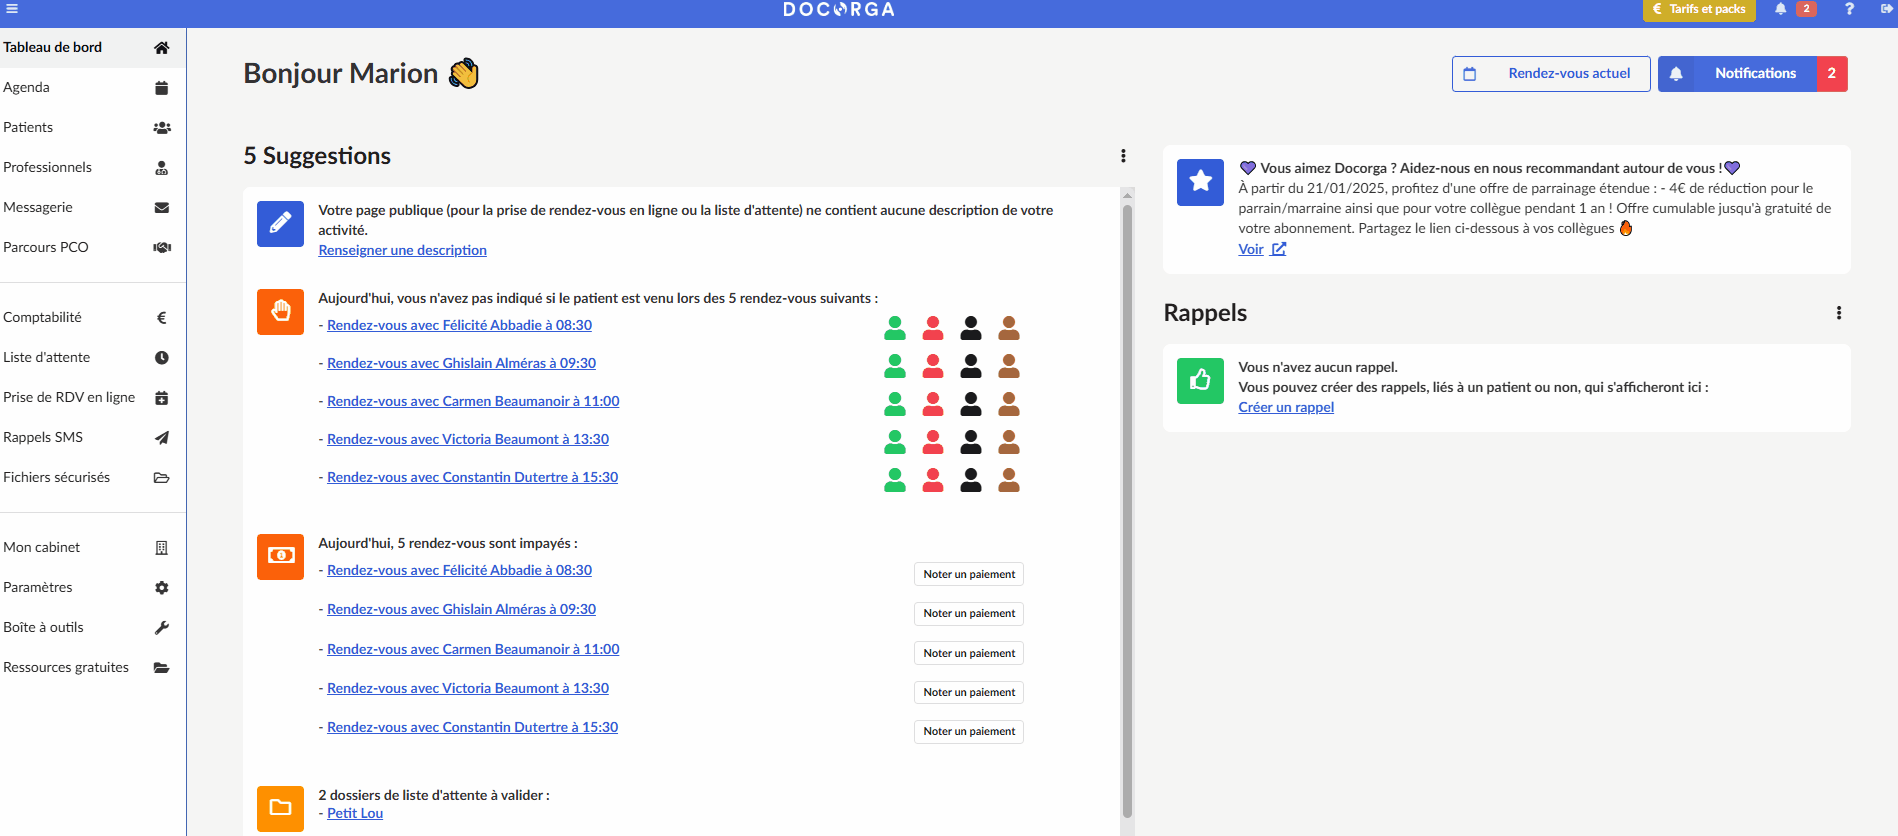The width and height of the screenshot is (1898, 836).
Task: Click the Fichiers sécurisés folder icon
Action: point(162,478)
